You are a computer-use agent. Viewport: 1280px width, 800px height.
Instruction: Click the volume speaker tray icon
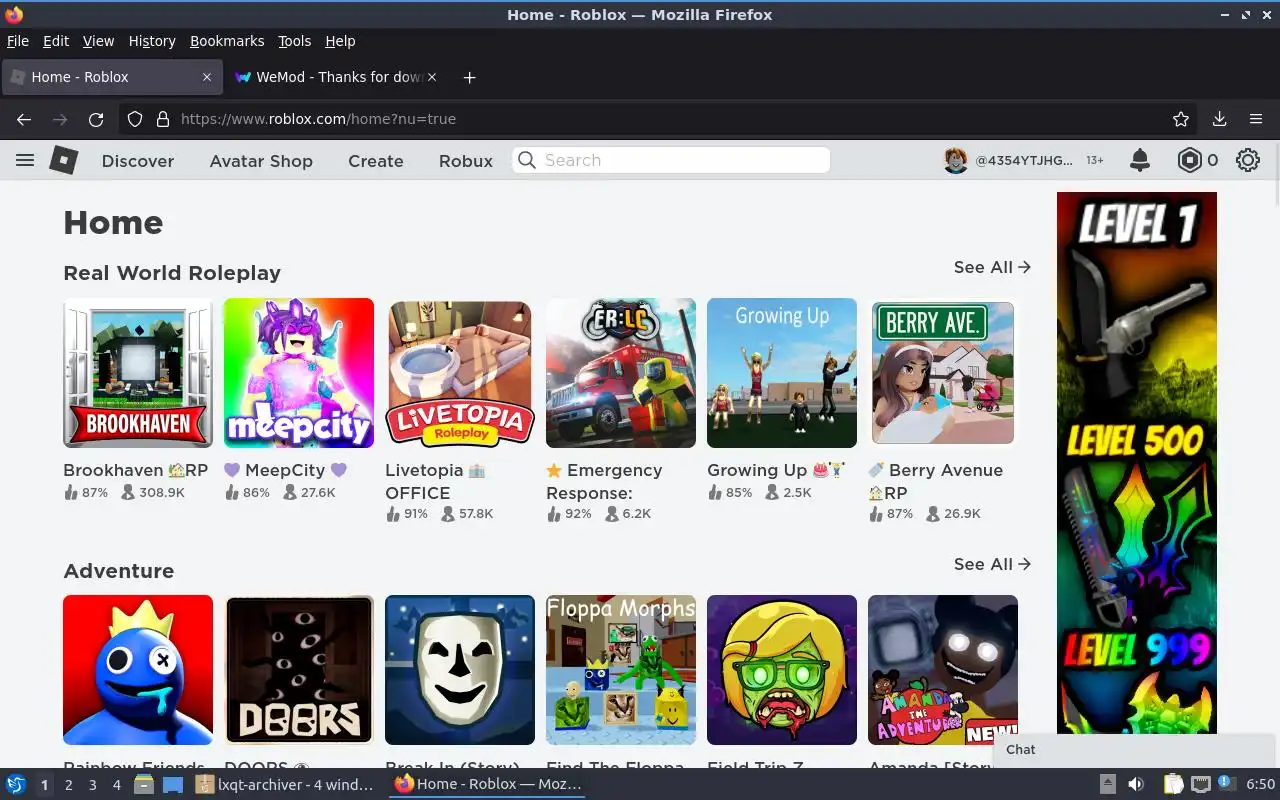[x=1136, y=784]
